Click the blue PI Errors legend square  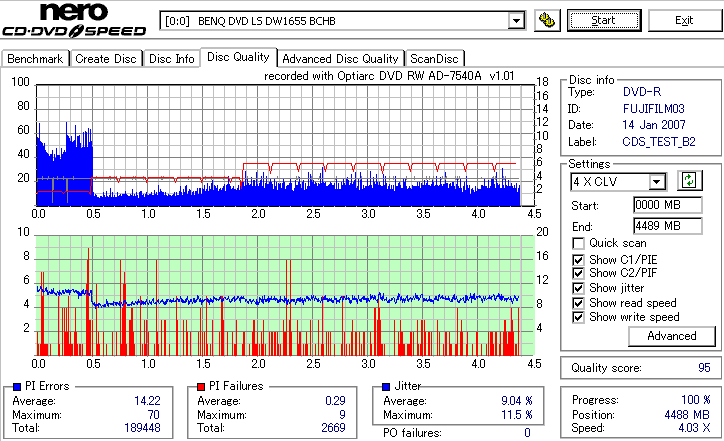18,387
